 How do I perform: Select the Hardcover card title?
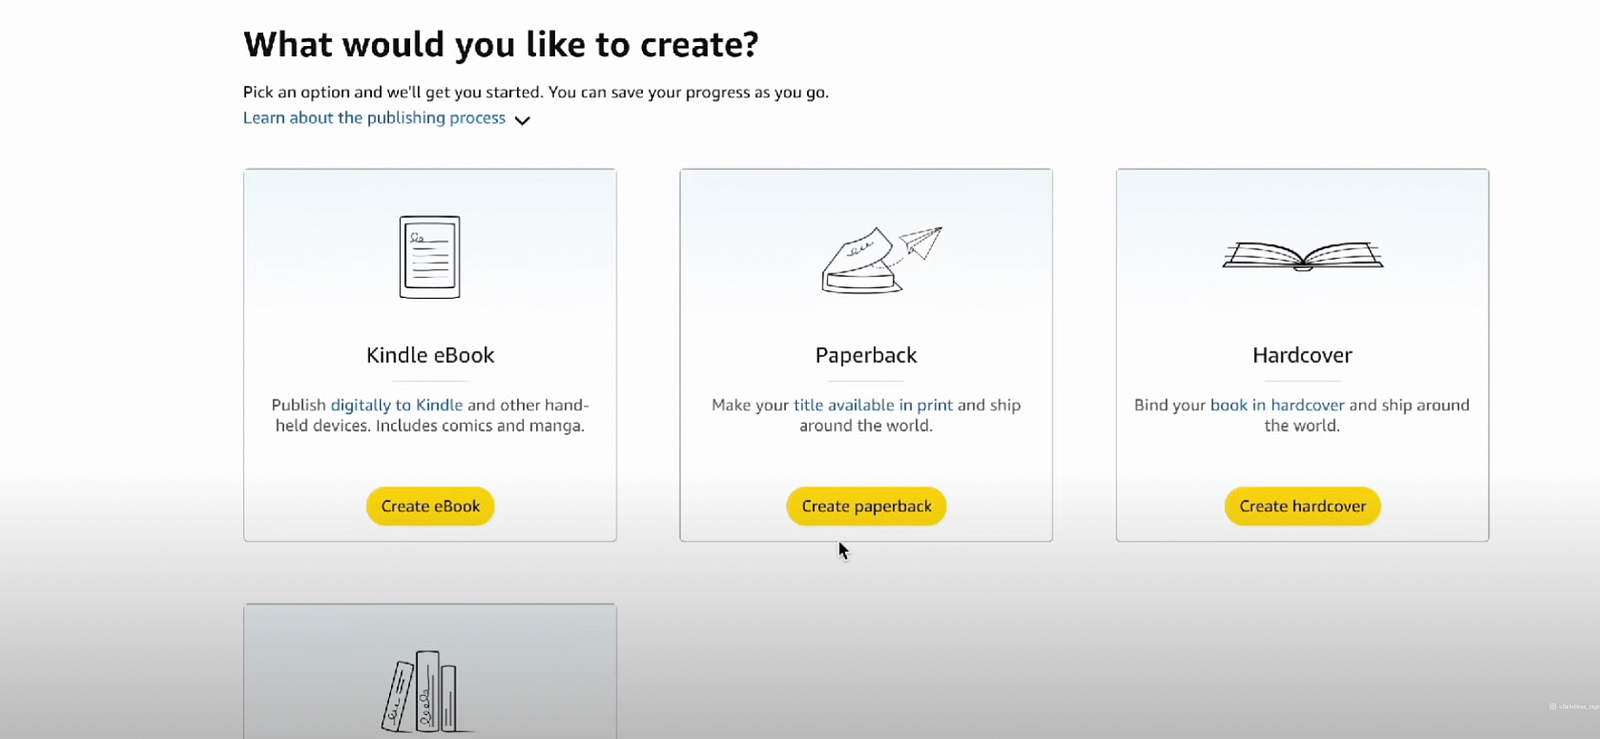click(1302, 355)
